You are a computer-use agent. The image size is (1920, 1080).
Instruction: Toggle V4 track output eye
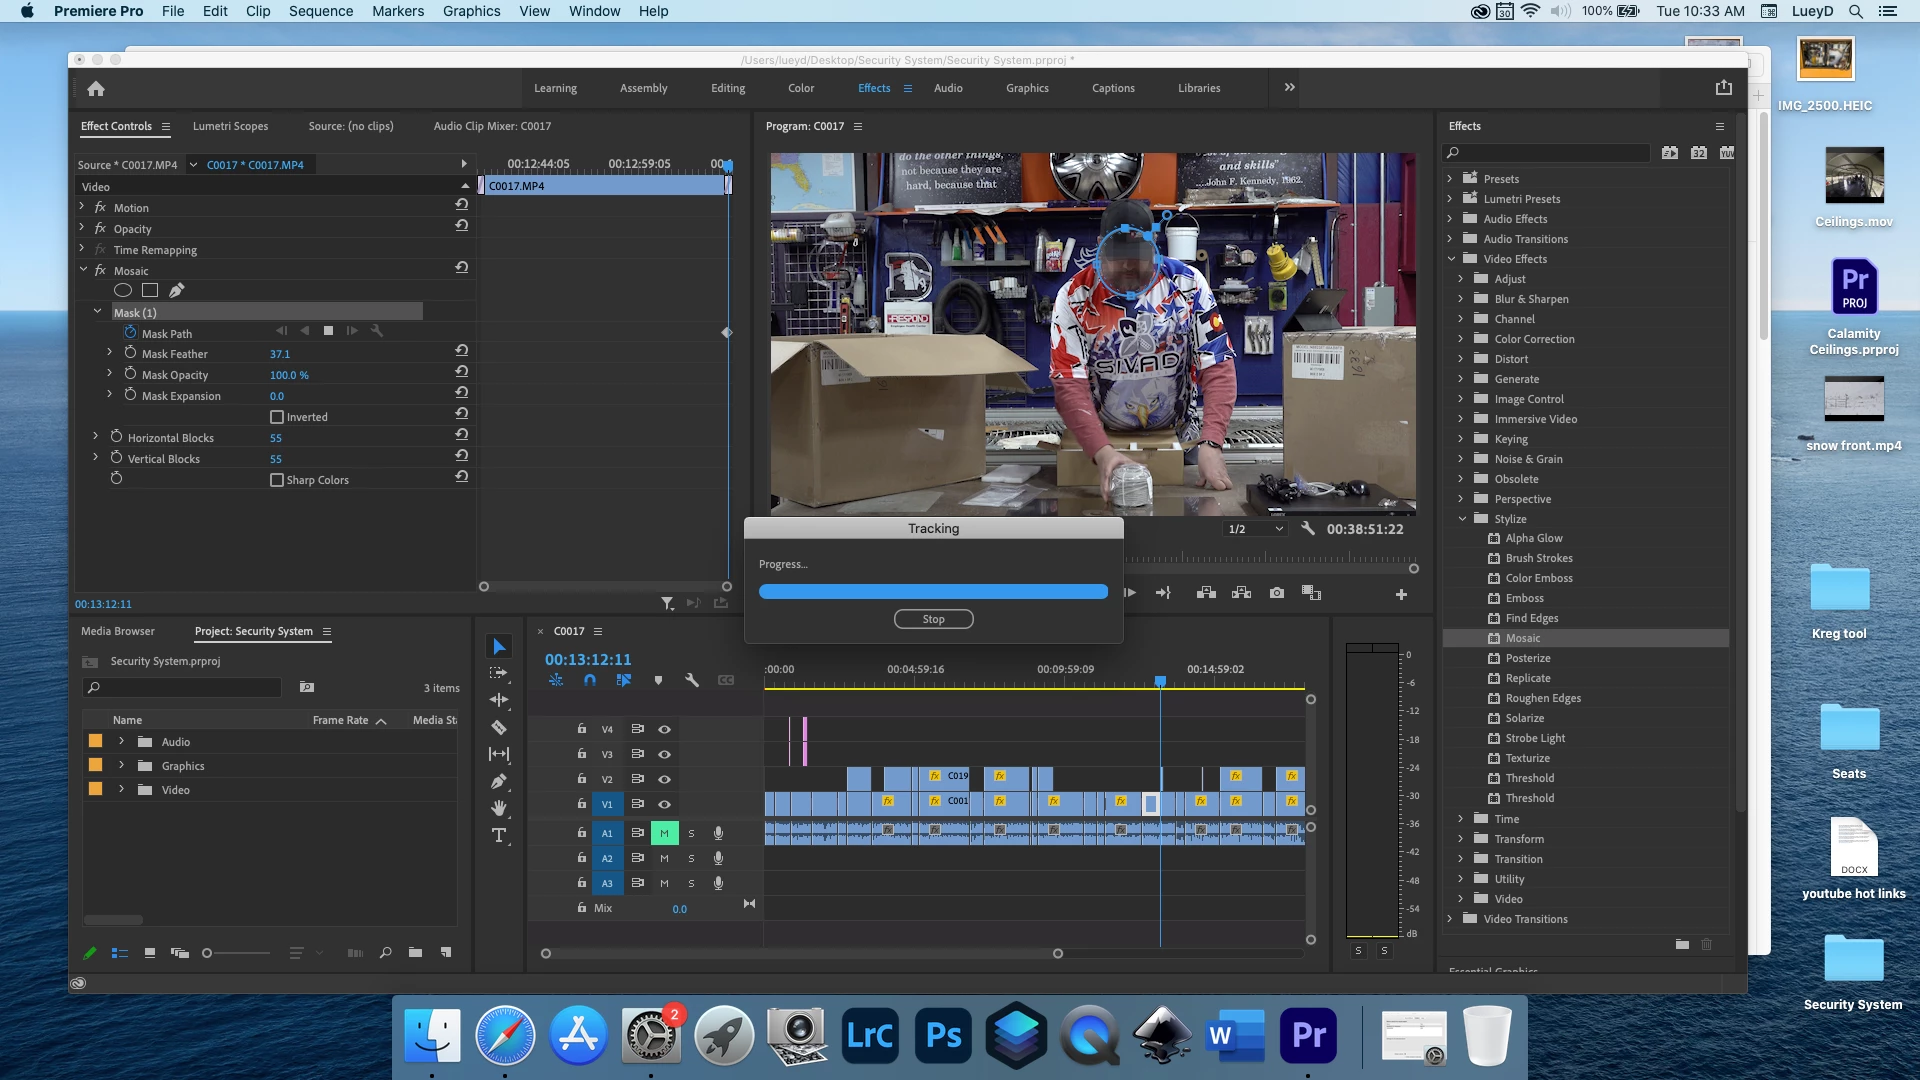pos(664,729)
